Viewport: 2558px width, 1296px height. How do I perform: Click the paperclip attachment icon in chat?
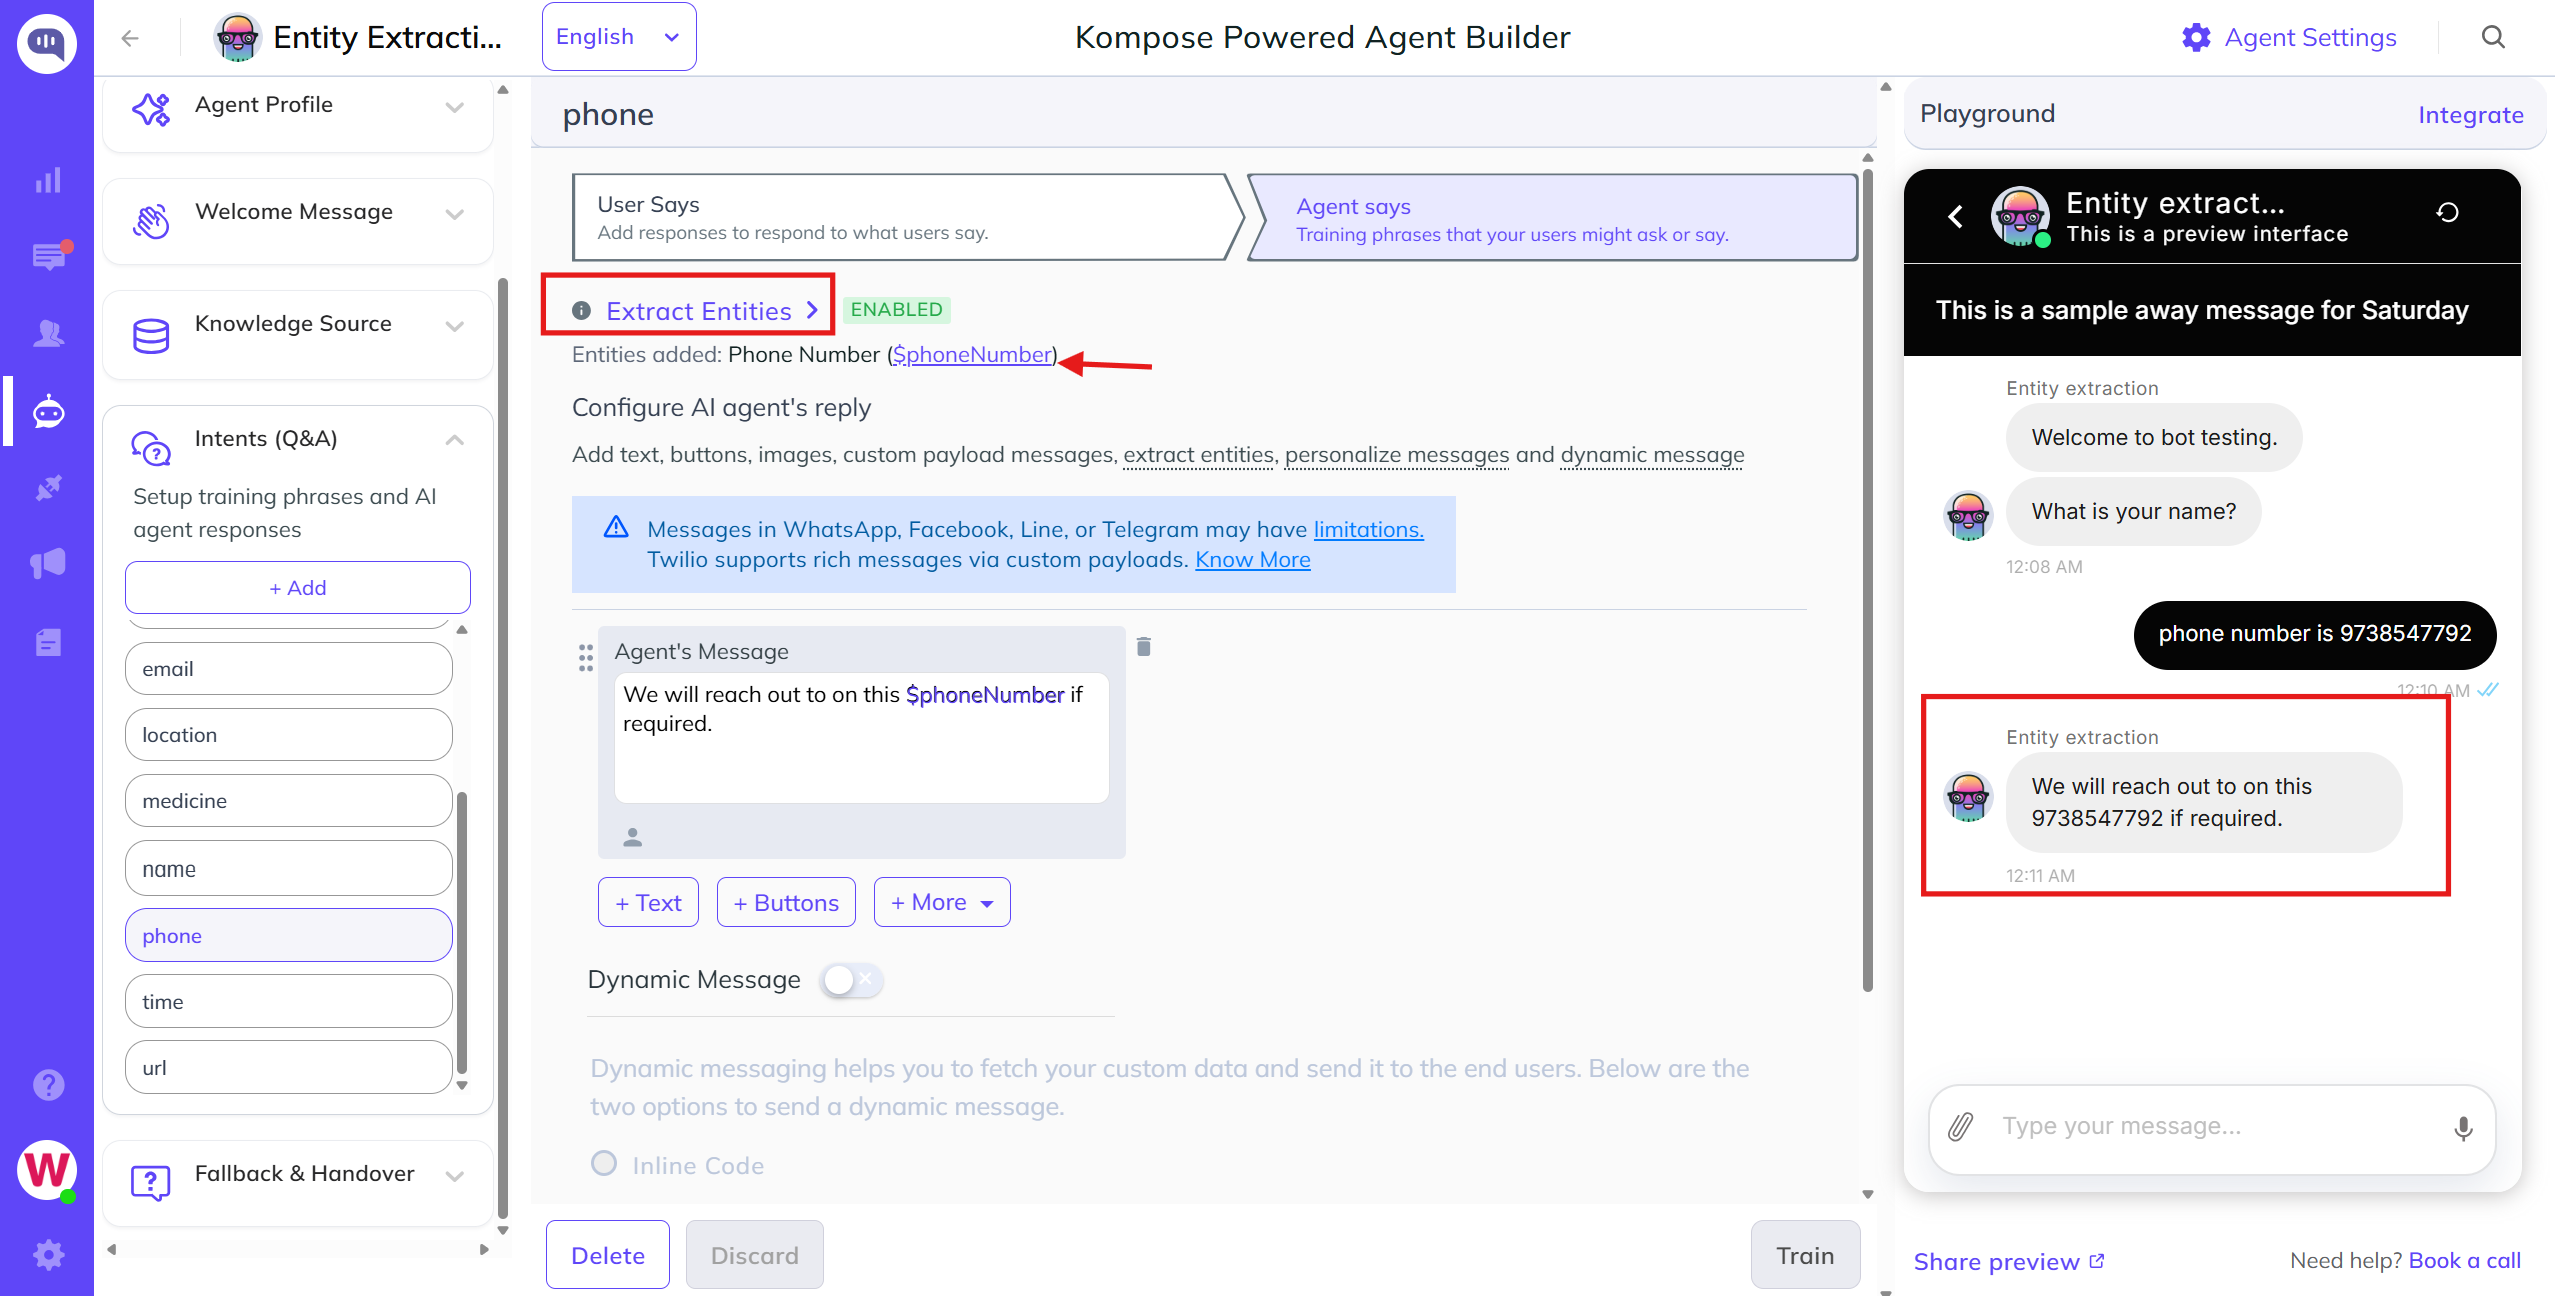point(1960,1127)
